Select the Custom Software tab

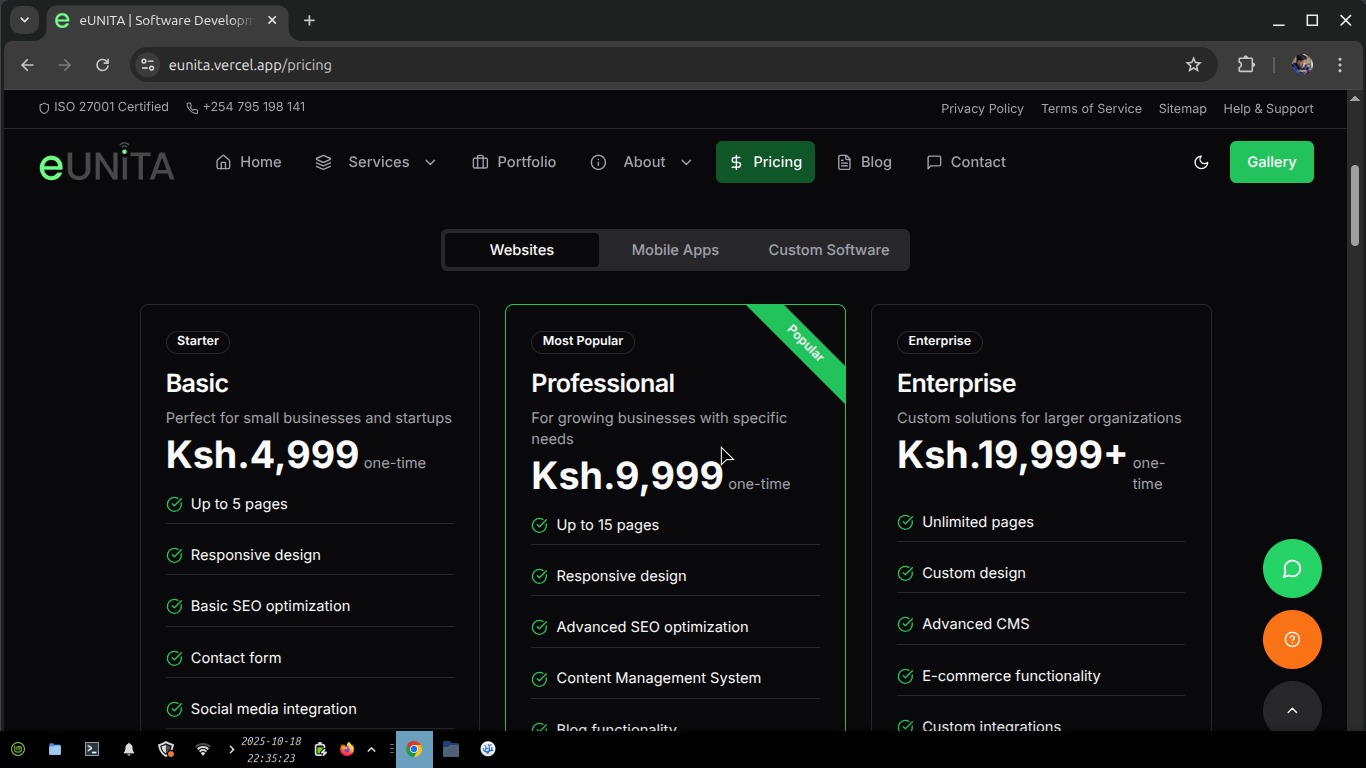828,250
